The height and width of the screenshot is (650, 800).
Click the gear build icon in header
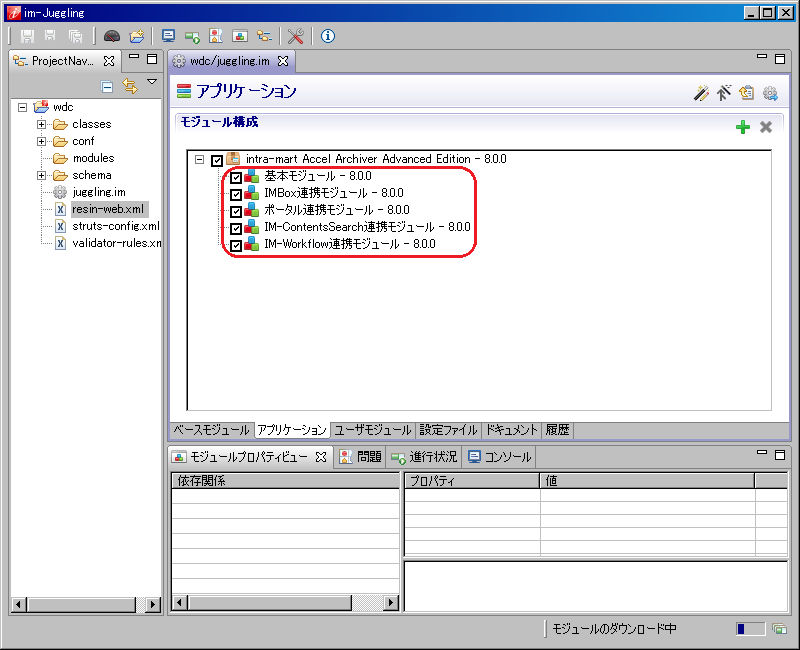click(770, 93)
